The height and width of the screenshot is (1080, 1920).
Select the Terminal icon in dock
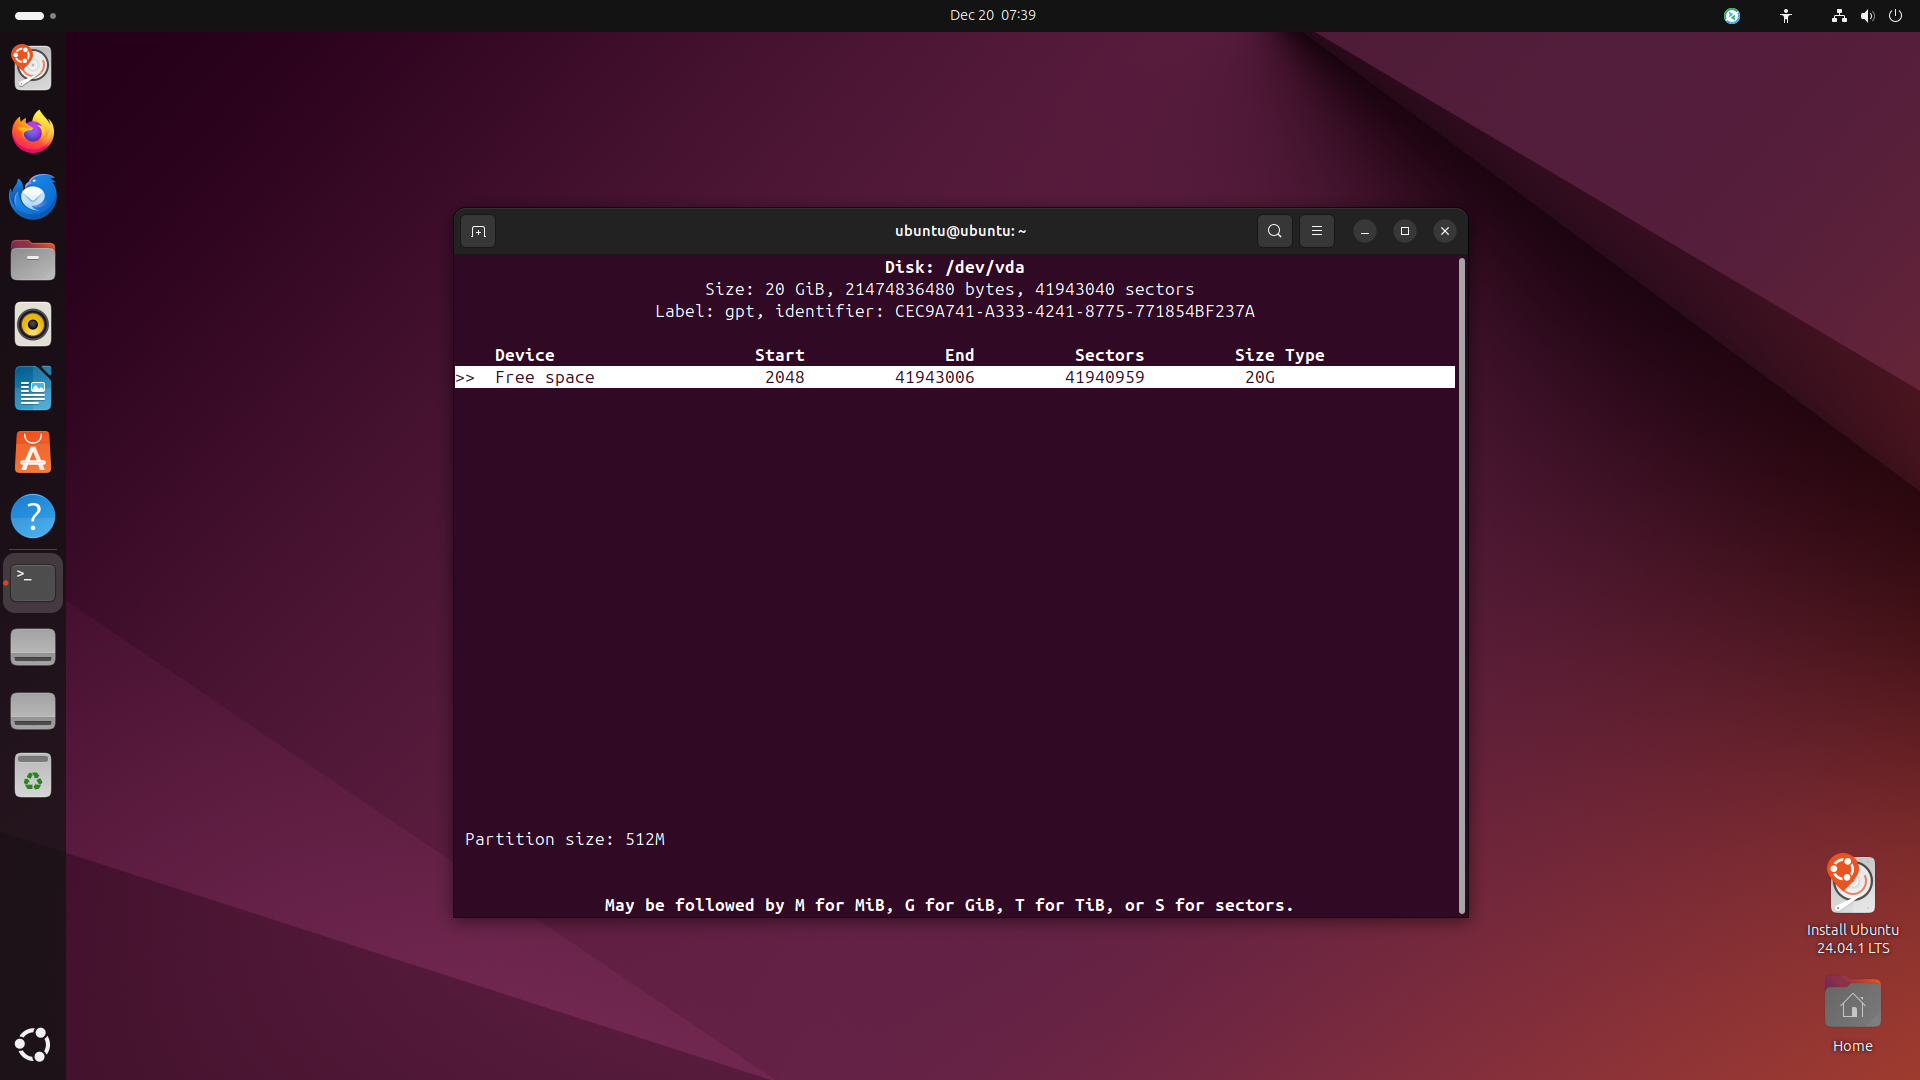pyautogui.click(x=33, y=583)
